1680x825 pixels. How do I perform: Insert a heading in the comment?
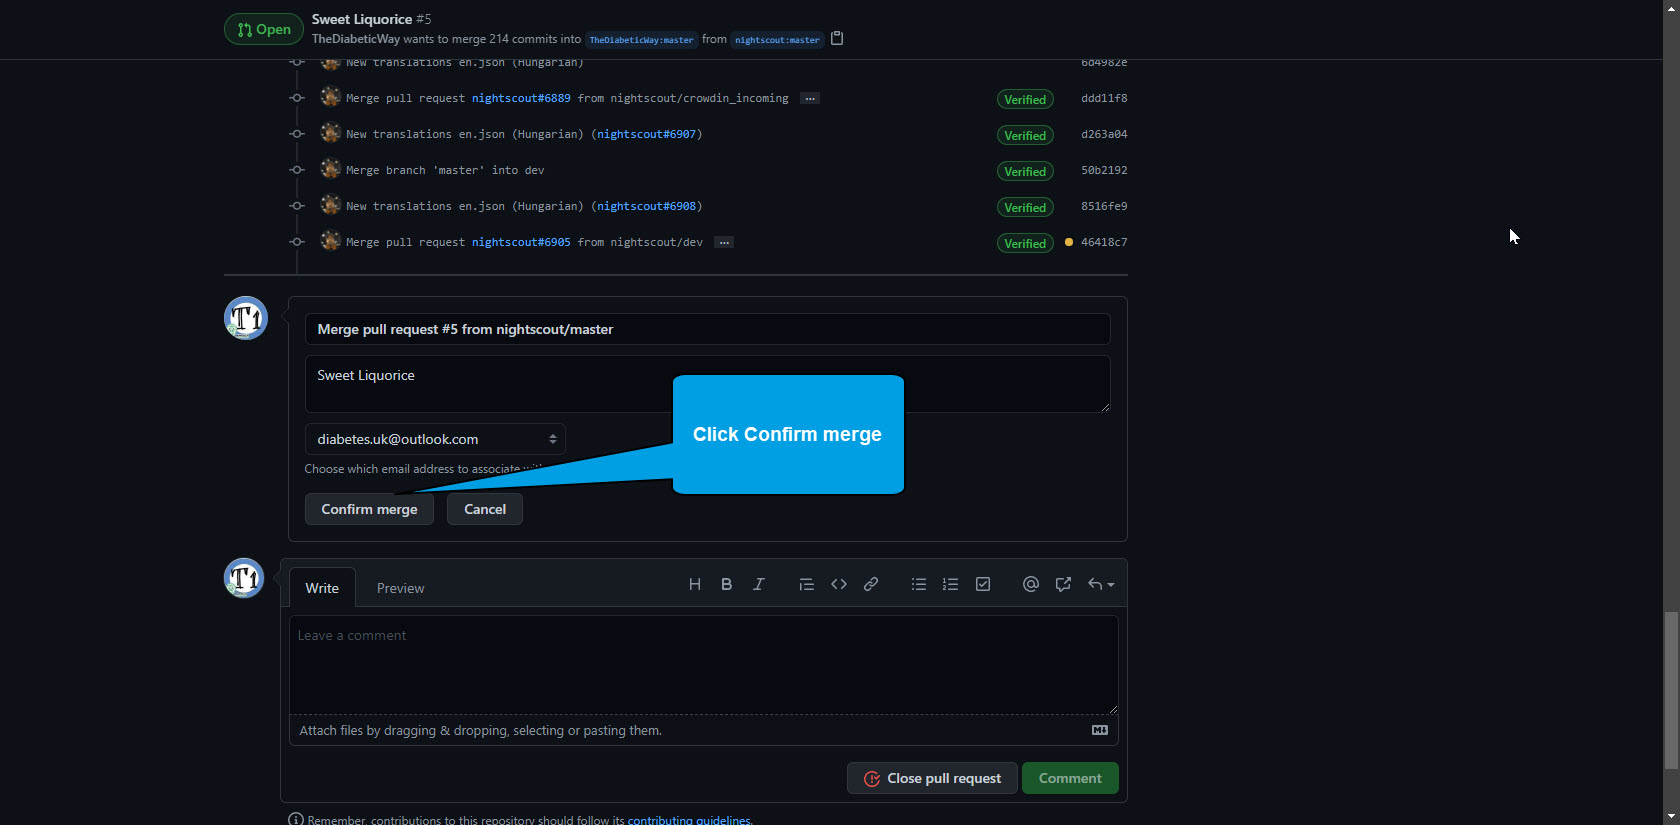694,584
